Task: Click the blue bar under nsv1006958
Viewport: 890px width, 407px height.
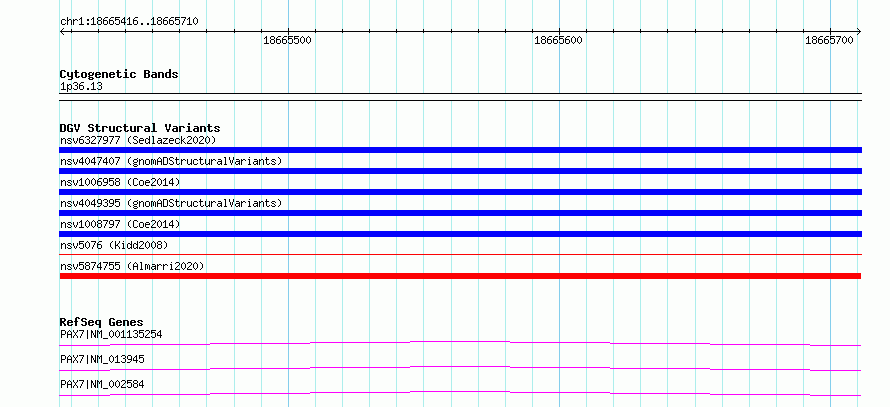Action: click(460, 192)
